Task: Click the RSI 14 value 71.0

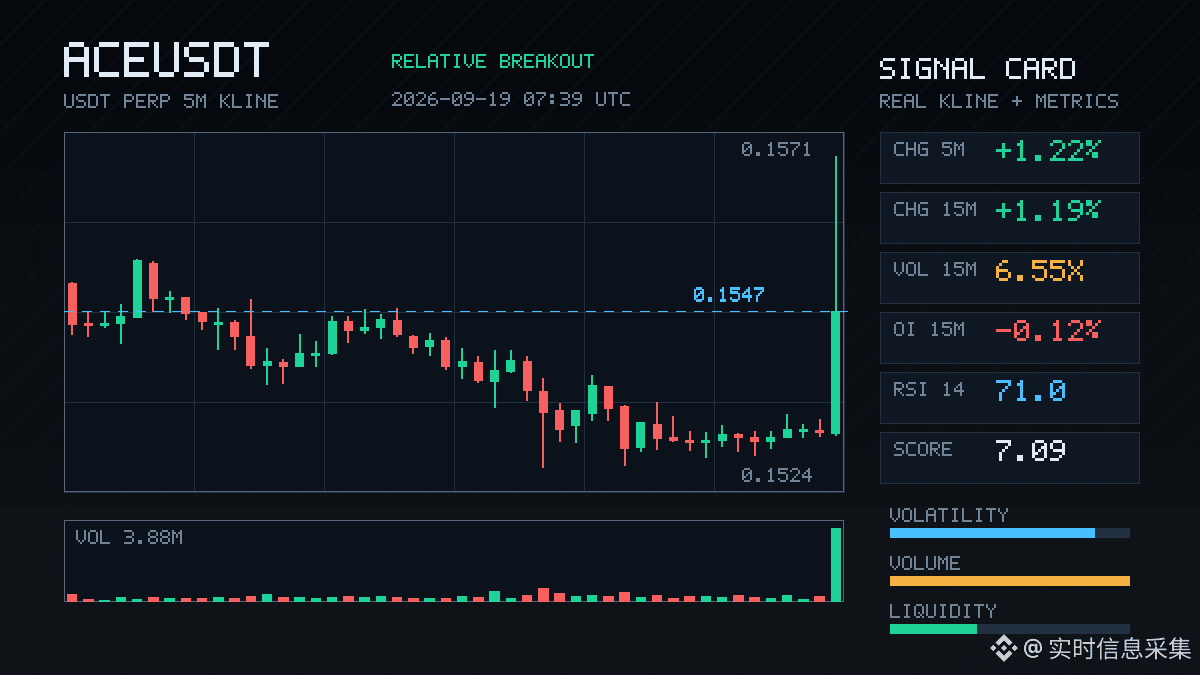Action: click(x=1030, y=391)
